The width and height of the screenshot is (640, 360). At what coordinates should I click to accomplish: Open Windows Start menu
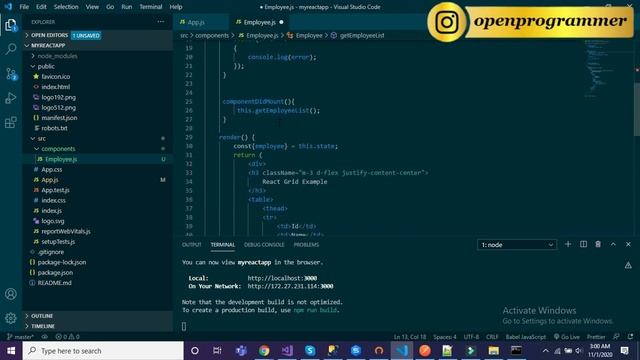pos(11,351)
